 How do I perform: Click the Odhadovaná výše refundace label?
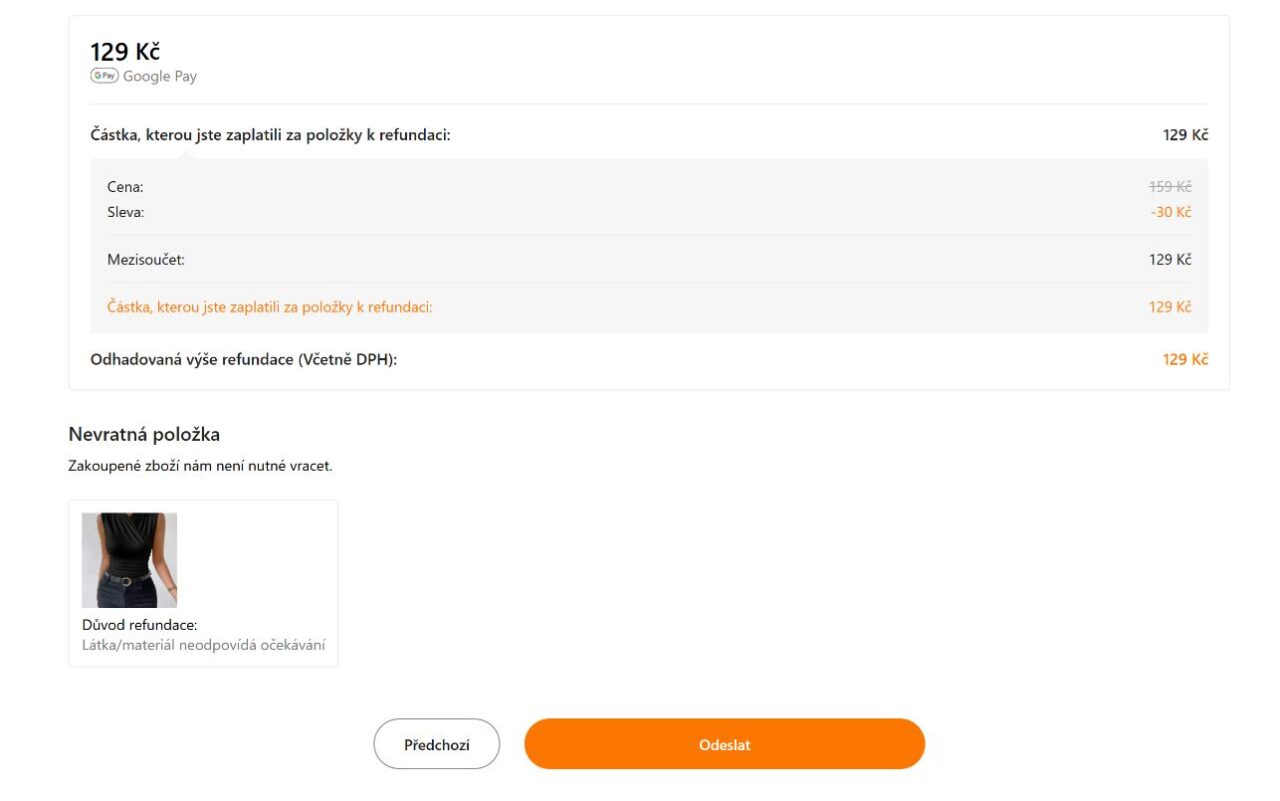(243, 359)
